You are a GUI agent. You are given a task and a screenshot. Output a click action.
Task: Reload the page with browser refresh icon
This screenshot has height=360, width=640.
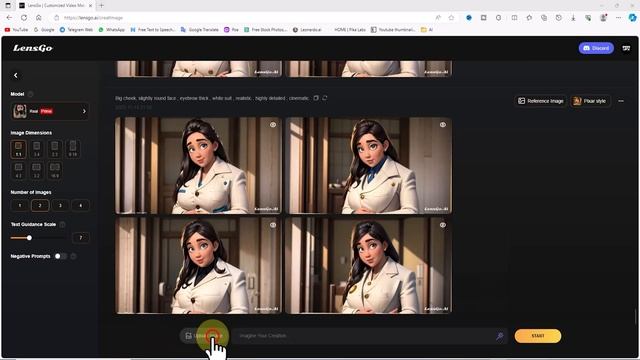coord(24,18)
